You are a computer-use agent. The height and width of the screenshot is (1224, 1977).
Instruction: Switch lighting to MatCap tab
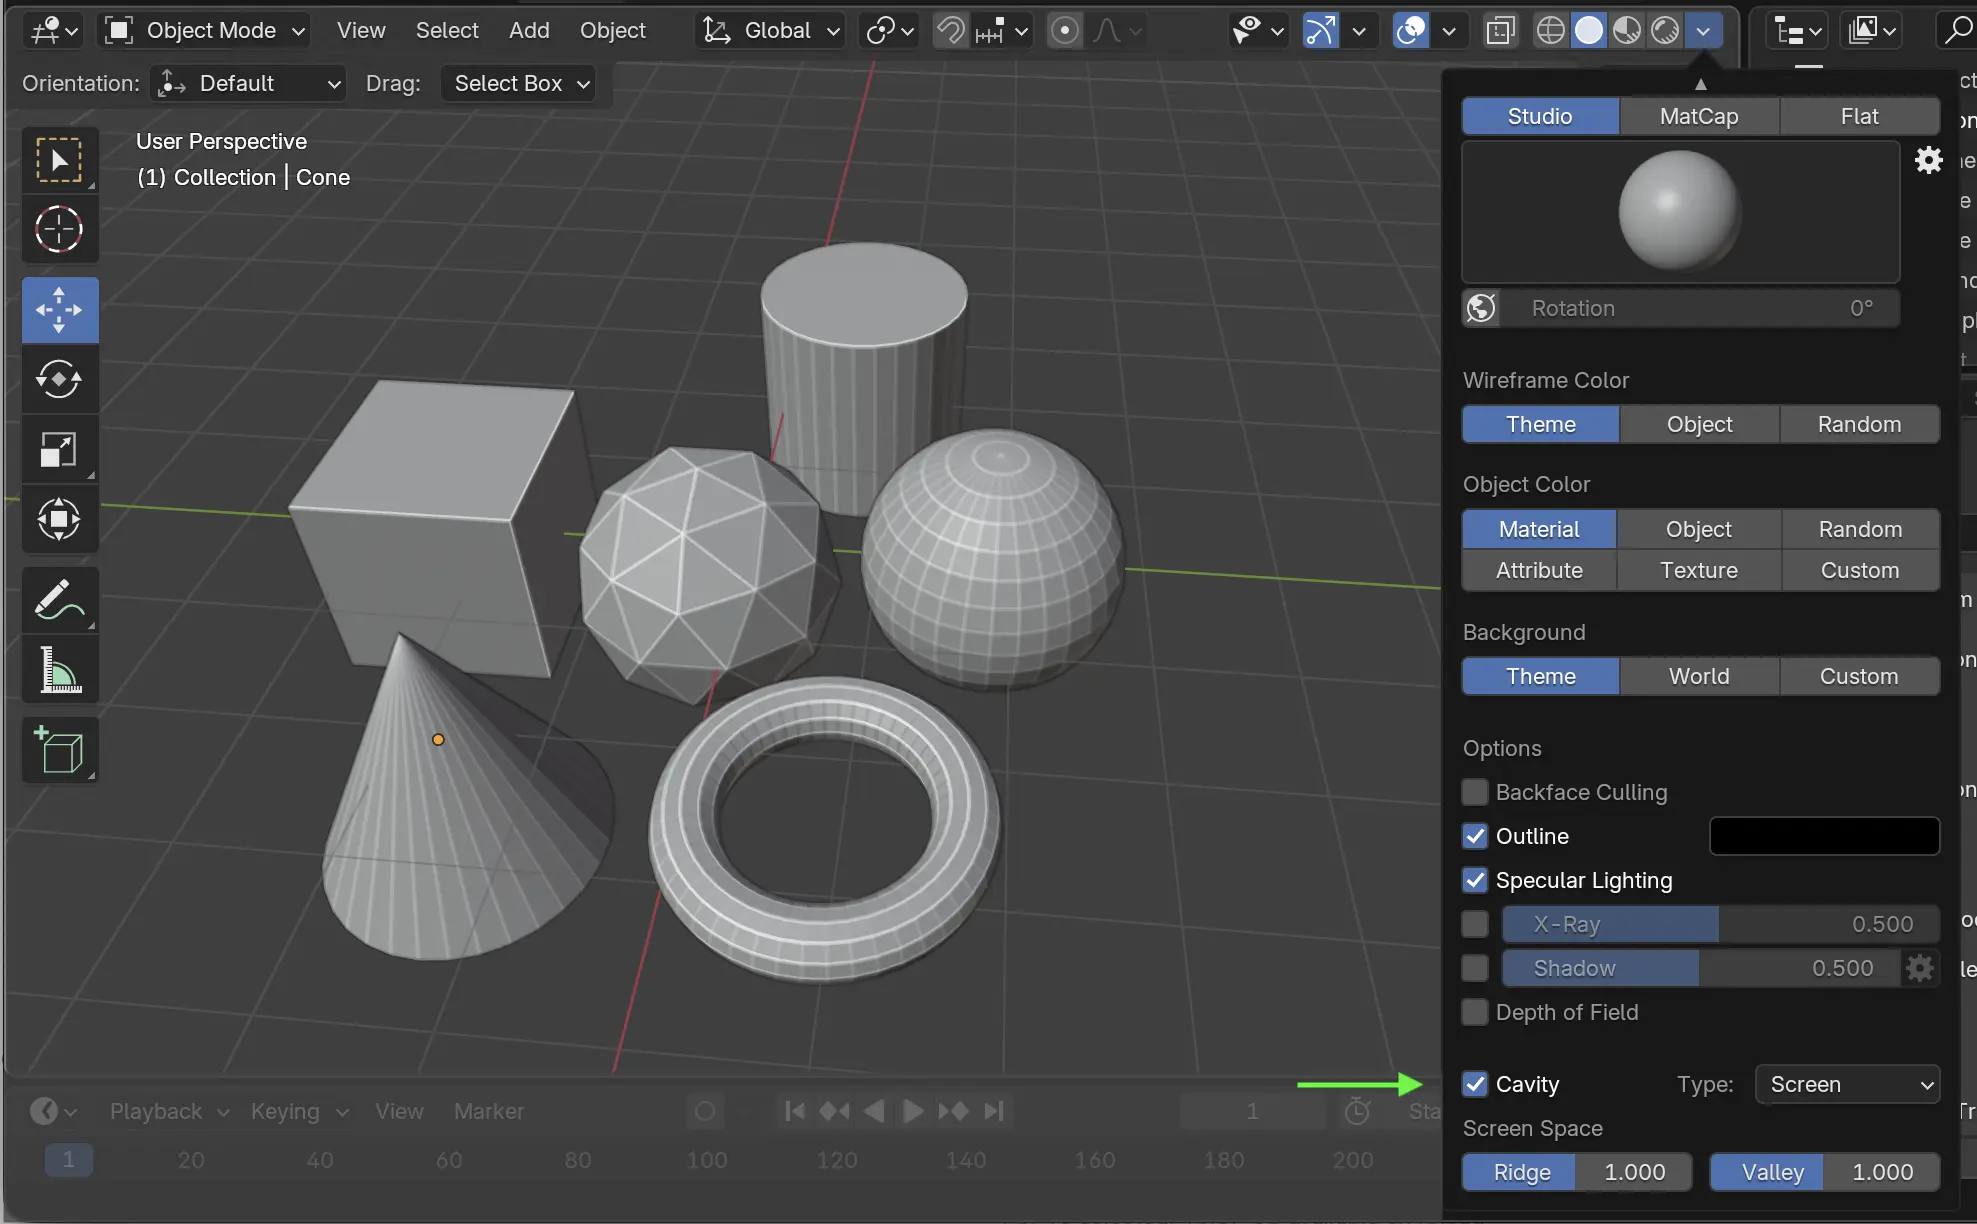coord(1699,116)
